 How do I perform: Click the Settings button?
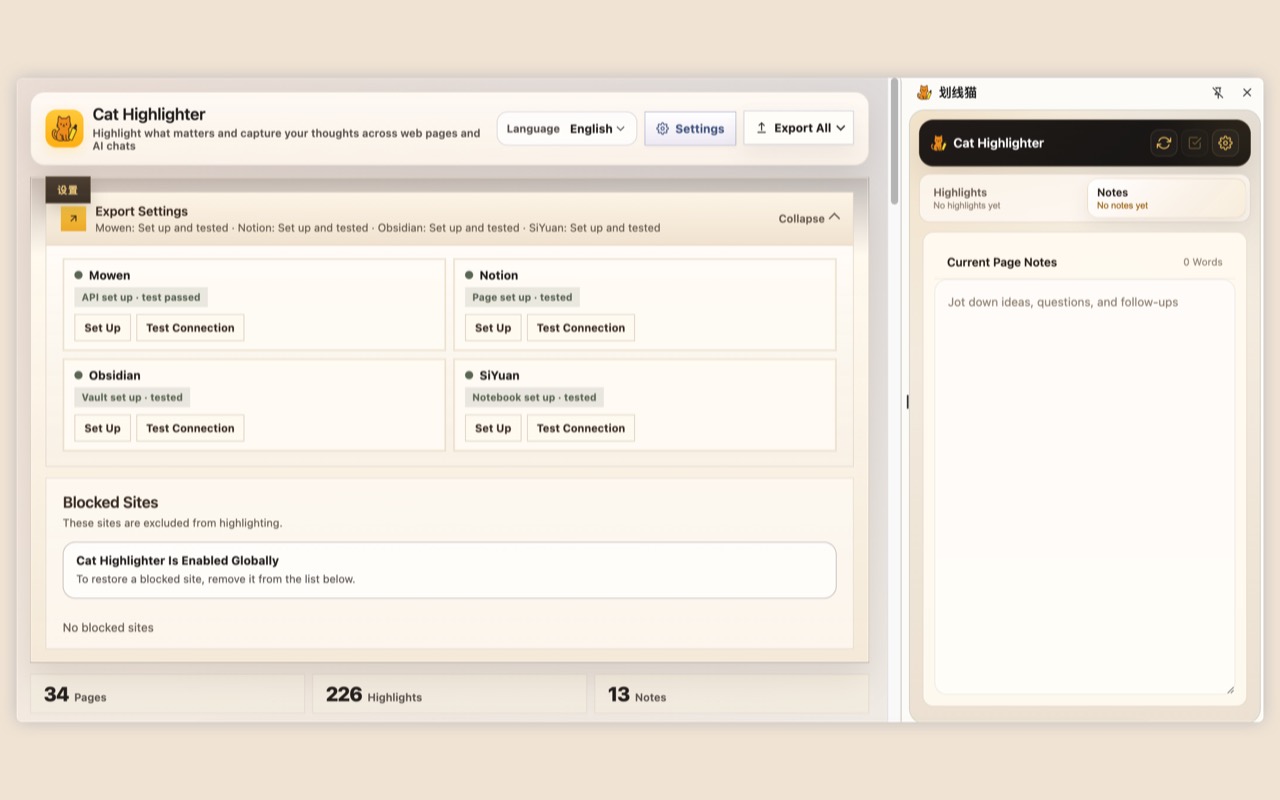click(690, 128)
